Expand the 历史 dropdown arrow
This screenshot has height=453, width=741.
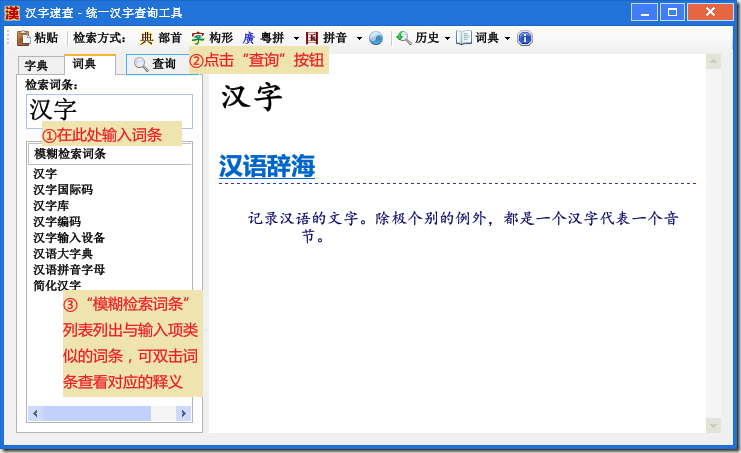coord(447,39)
